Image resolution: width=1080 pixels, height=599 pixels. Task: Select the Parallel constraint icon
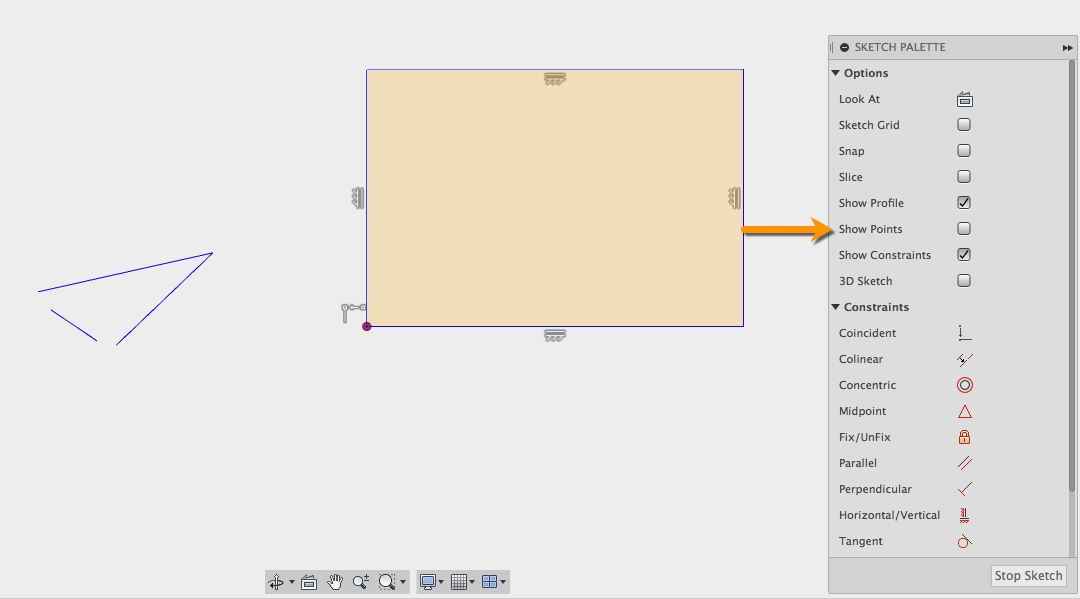964,463
